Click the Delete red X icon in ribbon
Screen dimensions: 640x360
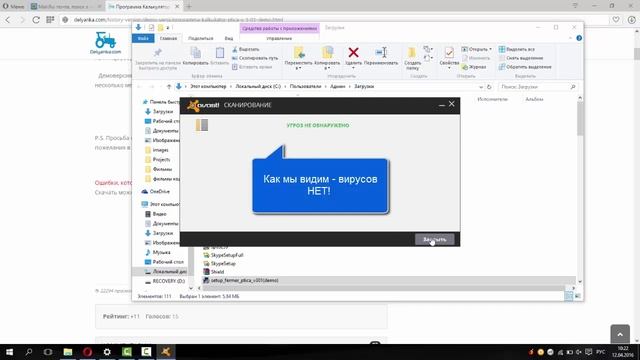click(353, 52)
